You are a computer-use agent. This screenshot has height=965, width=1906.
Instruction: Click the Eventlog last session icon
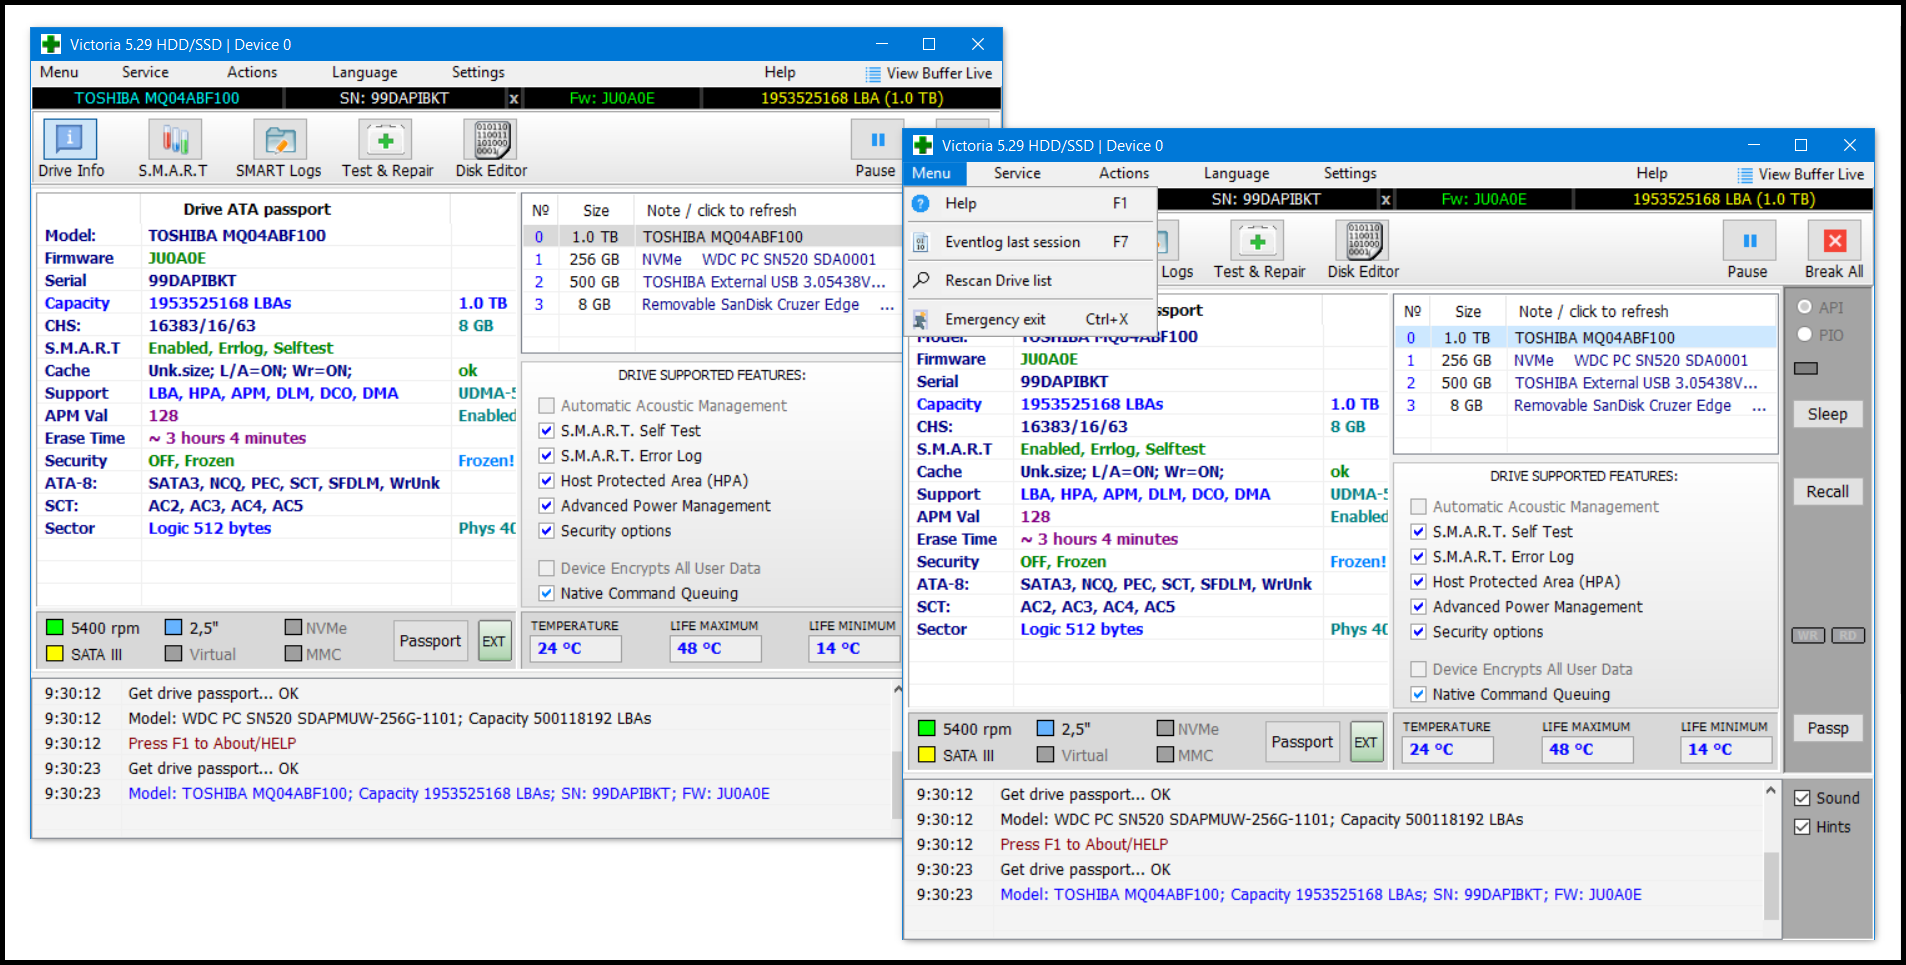click(921, 242)
